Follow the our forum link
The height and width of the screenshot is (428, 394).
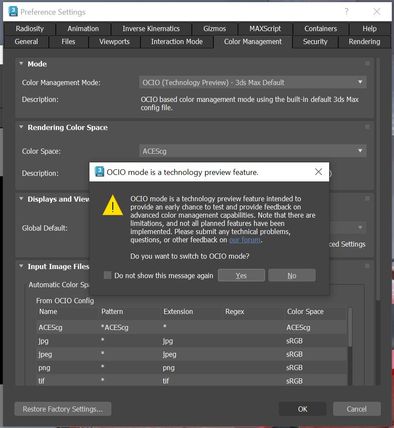245,240
